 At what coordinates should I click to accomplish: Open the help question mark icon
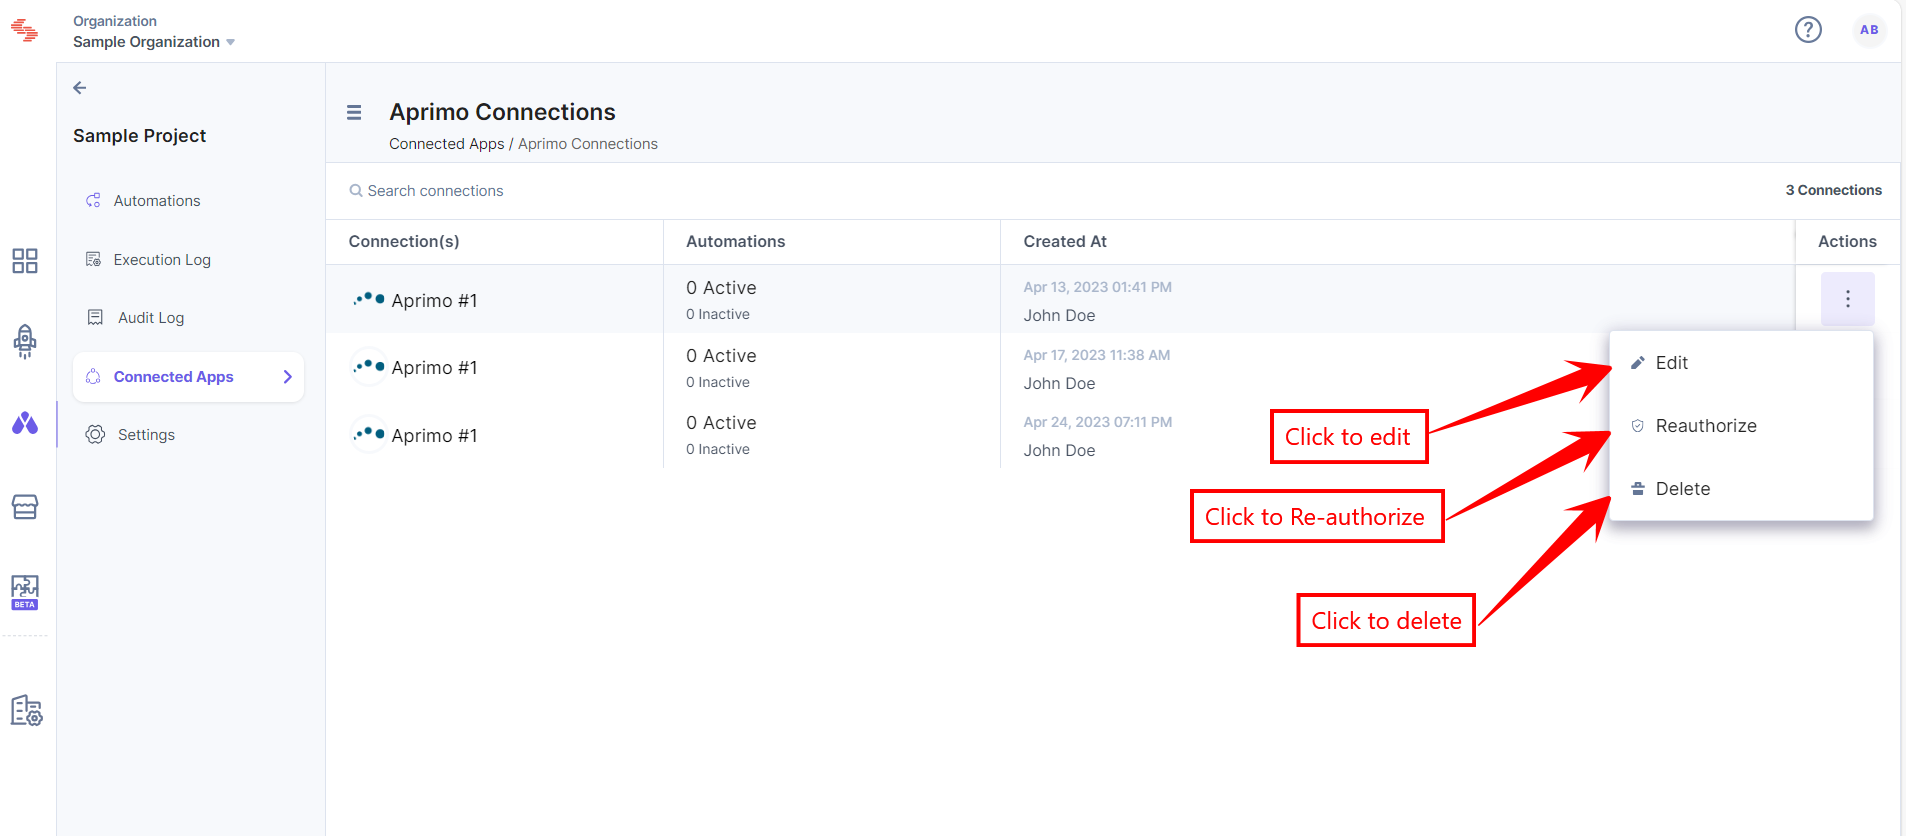tap(1808, 30)
